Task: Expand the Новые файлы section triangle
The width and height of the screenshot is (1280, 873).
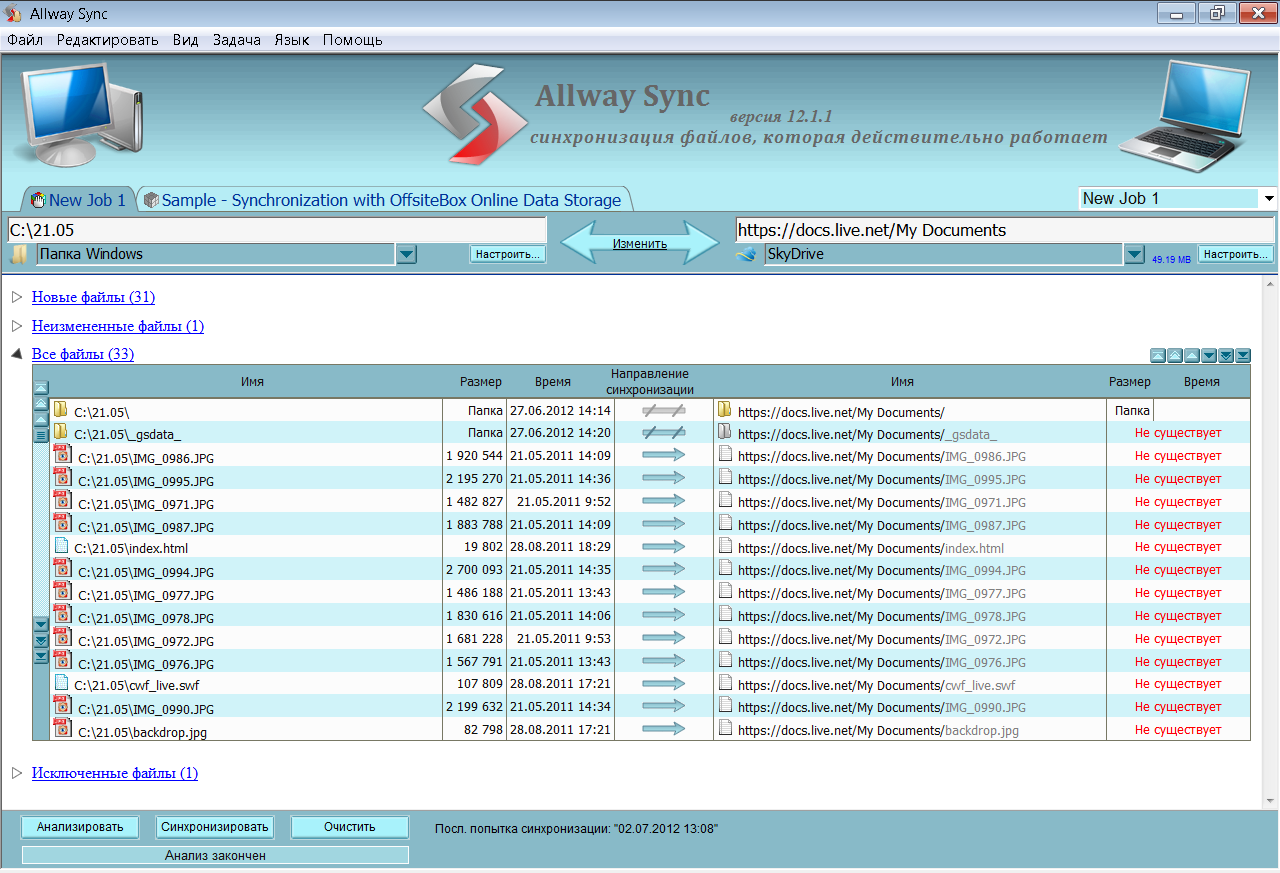Action: click(x=16, y=297)
